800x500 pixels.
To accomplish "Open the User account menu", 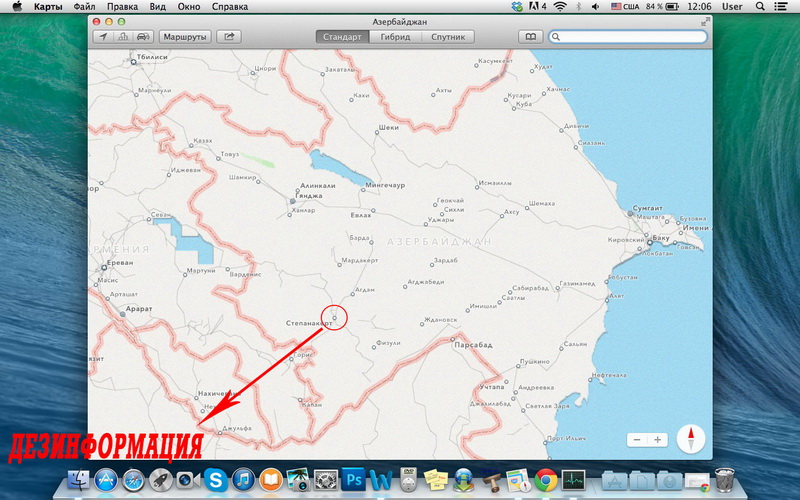I will [732, 7].
